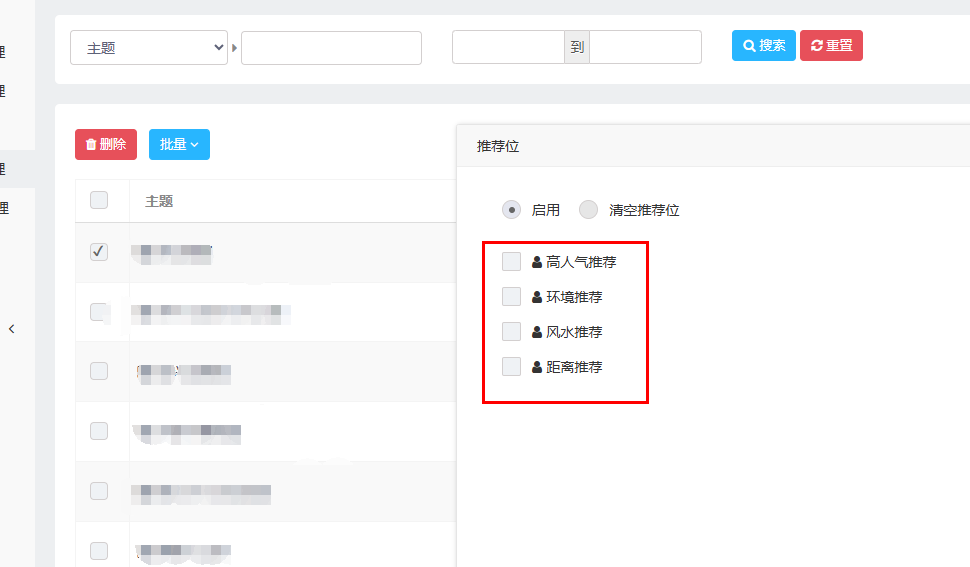
Task: Toggle the select-all checkbox in table header
Action: click(99, 200)
